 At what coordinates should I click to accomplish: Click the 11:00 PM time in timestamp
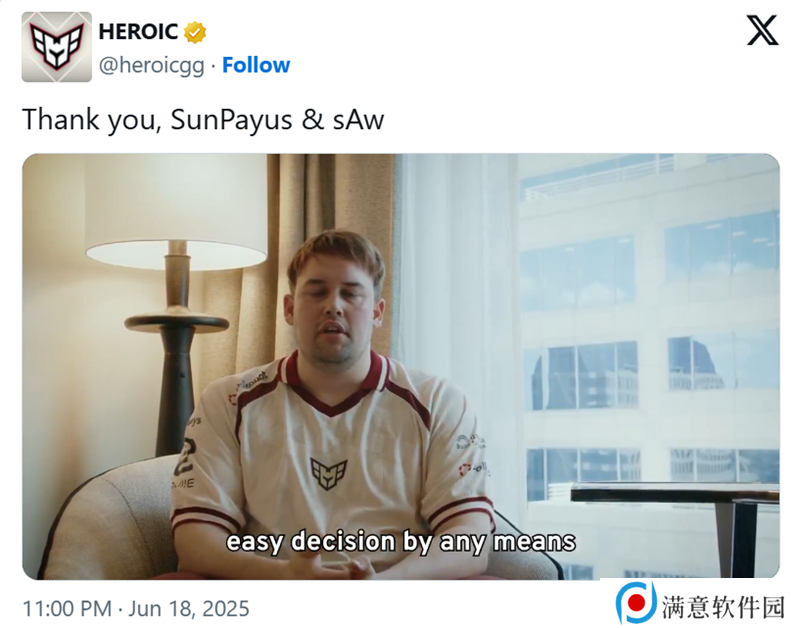67,609
